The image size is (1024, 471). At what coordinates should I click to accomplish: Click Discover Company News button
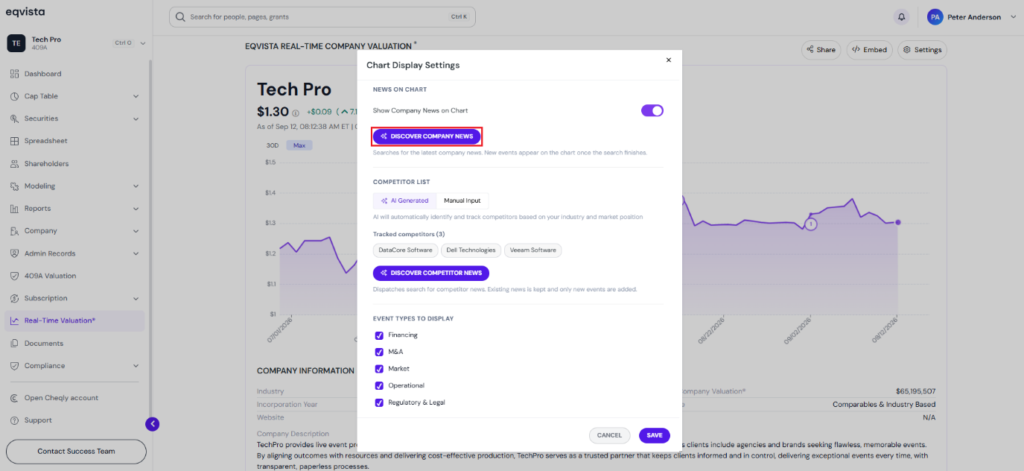tap(427, 137)
